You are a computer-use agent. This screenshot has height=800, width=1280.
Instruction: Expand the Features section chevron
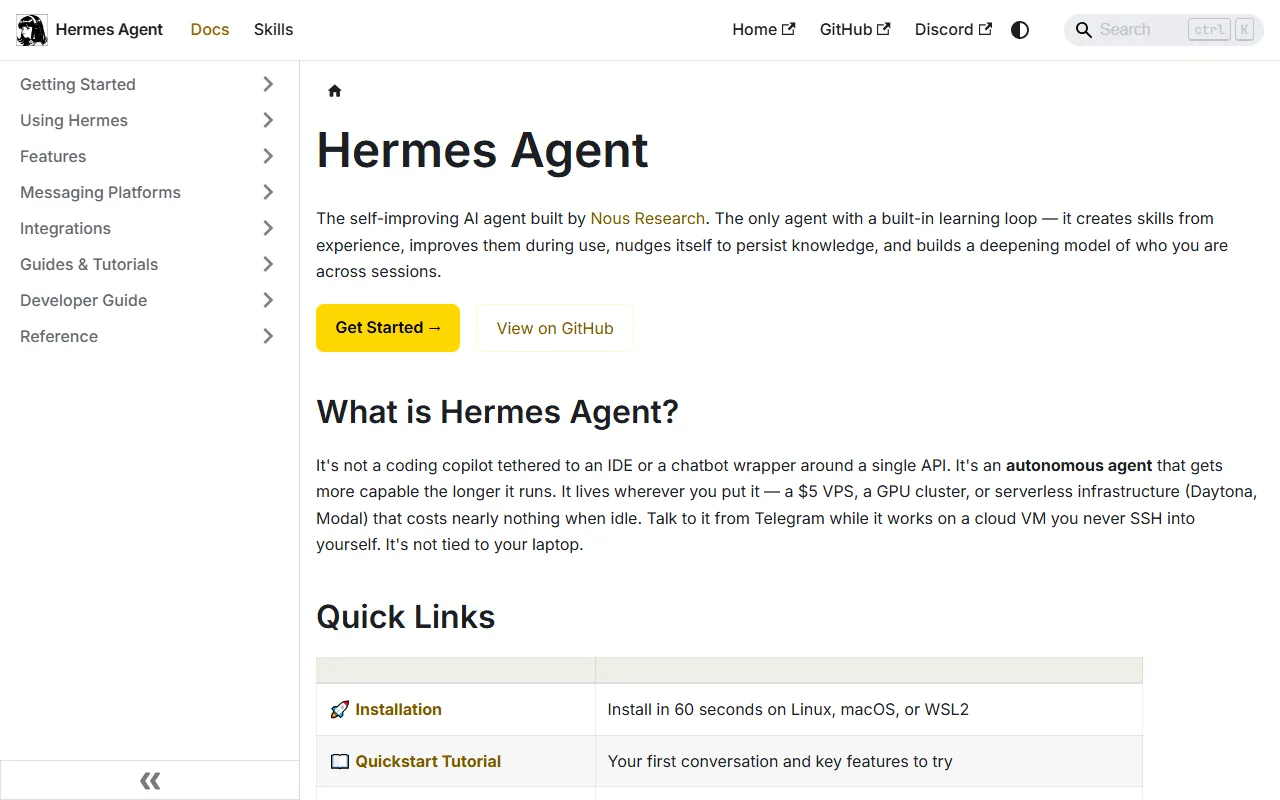point(268,157)
